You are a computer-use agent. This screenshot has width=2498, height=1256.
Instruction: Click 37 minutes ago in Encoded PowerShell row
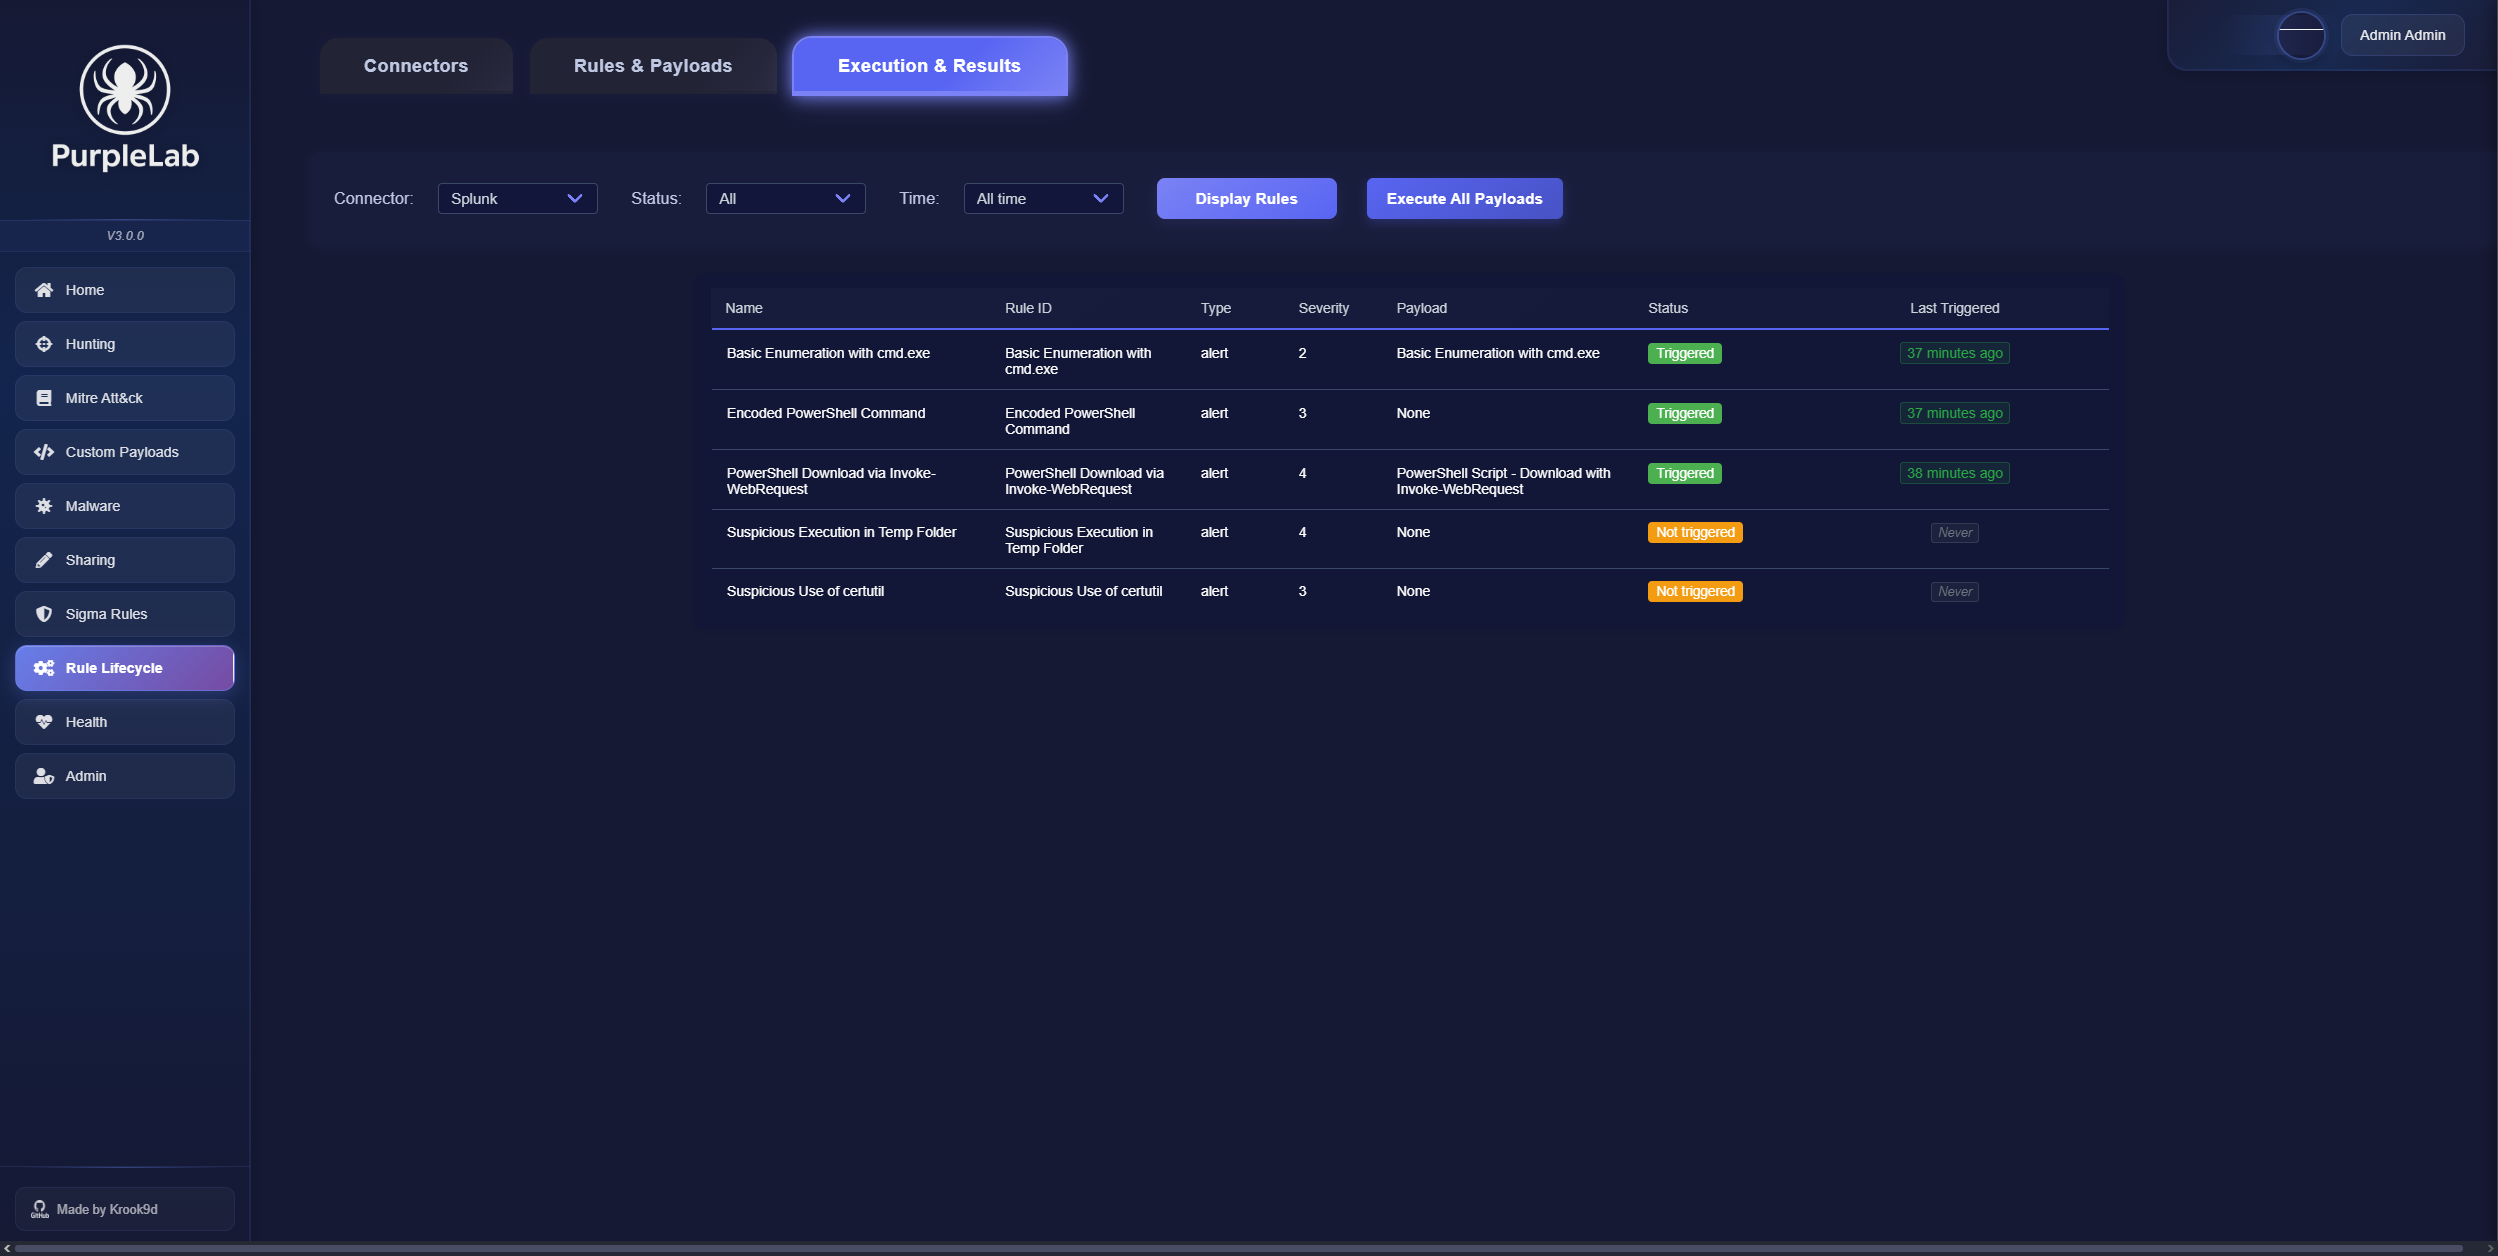tap(1954, 413)
